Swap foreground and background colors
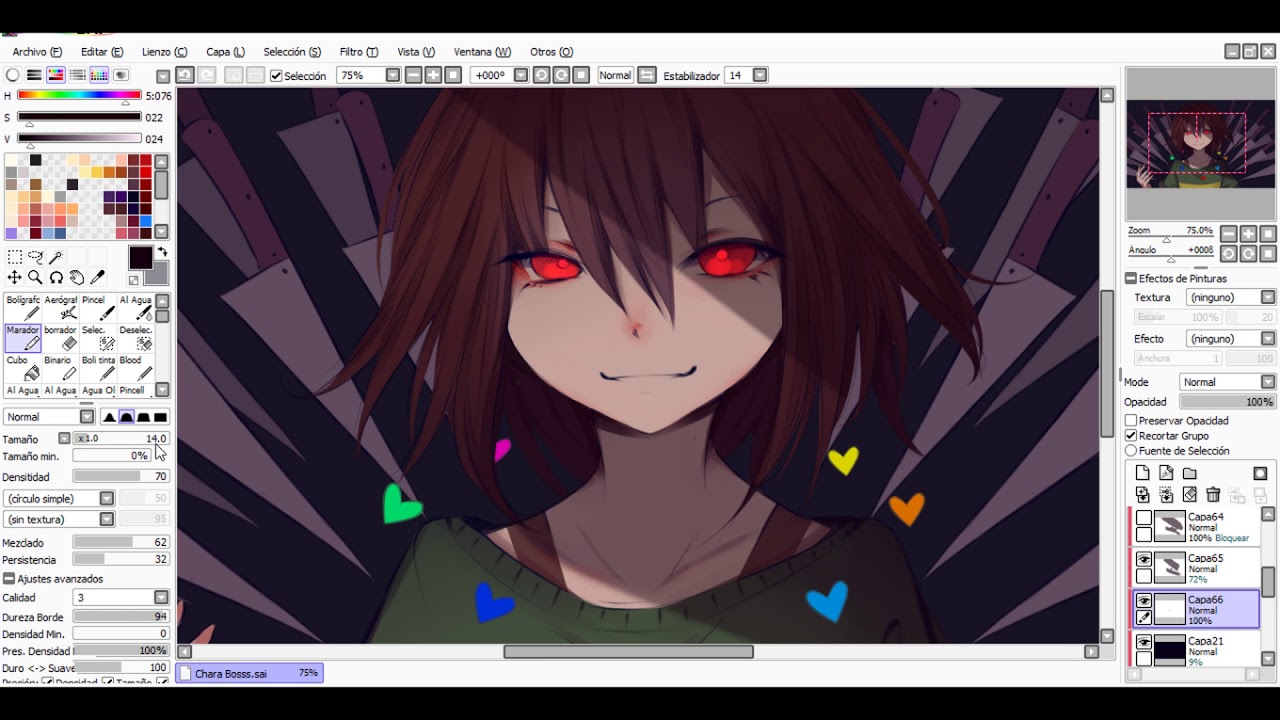 point(162,253)
